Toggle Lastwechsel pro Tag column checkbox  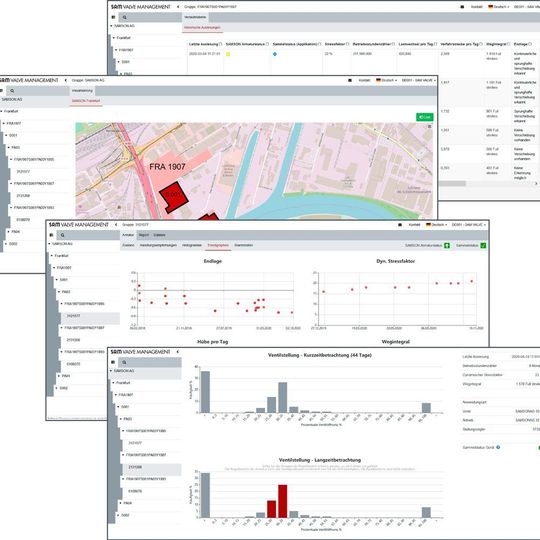[x=436, y=44]
